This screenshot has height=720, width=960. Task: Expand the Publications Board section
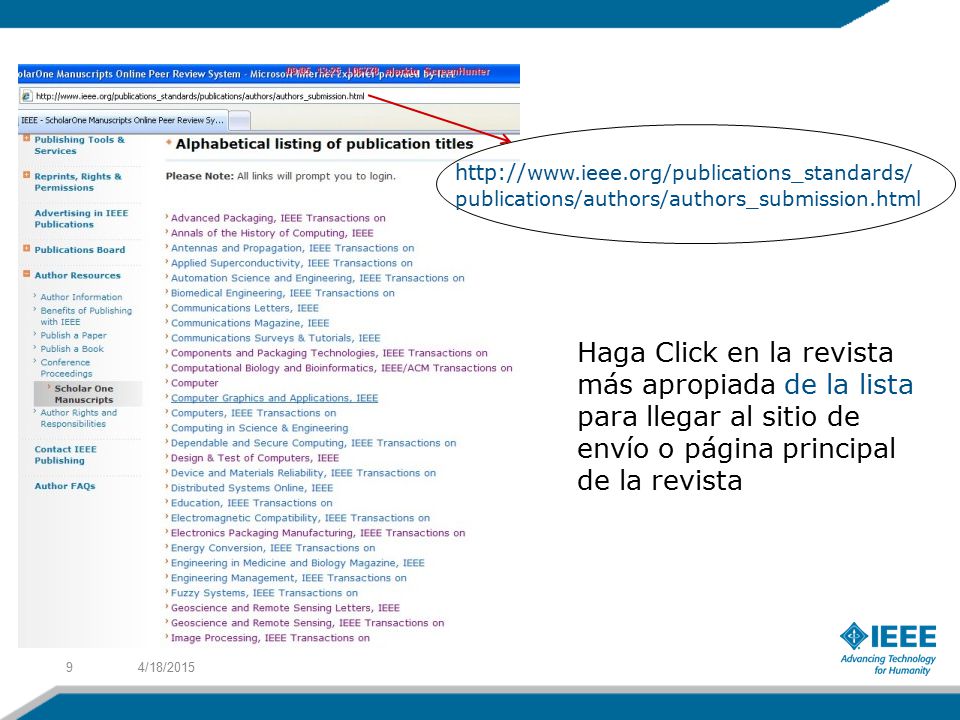tap(26, 249)
